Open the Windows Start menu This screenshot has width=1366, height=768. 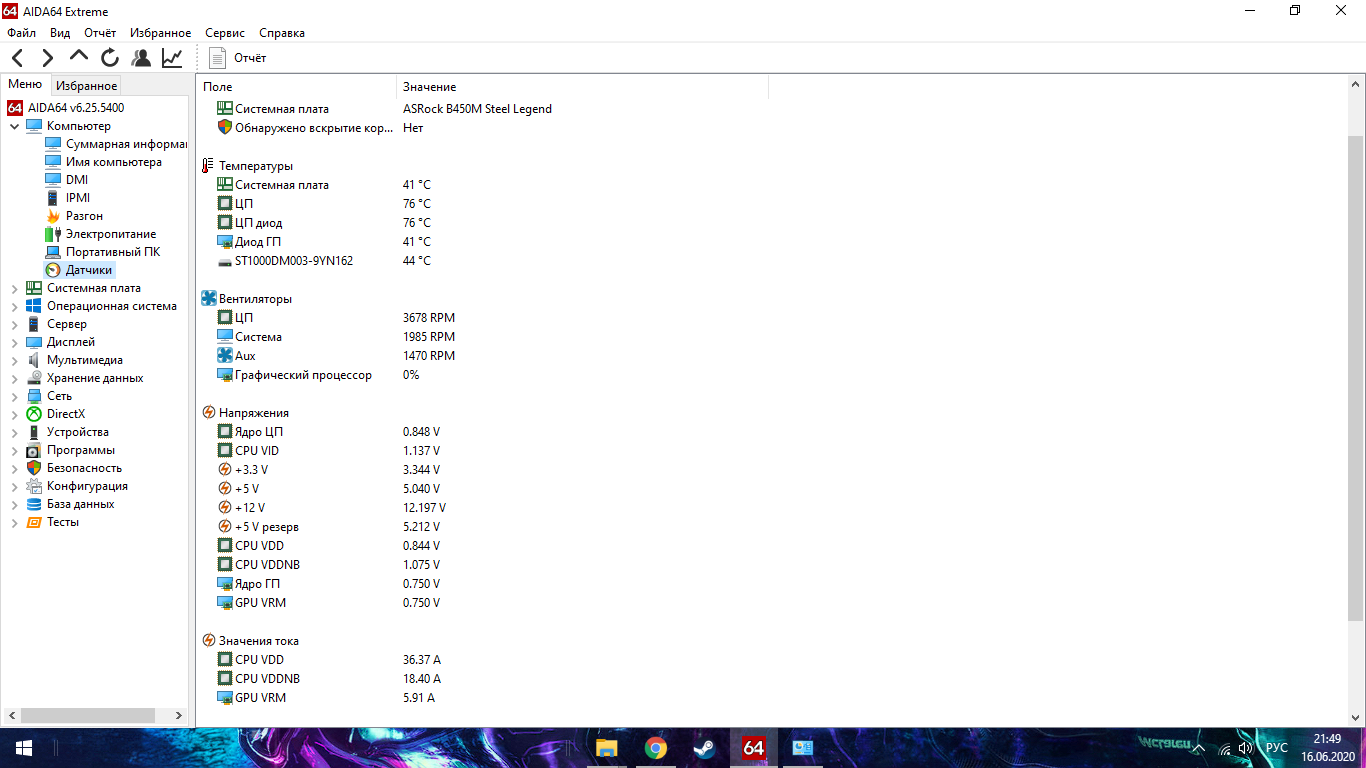[24, 748]
